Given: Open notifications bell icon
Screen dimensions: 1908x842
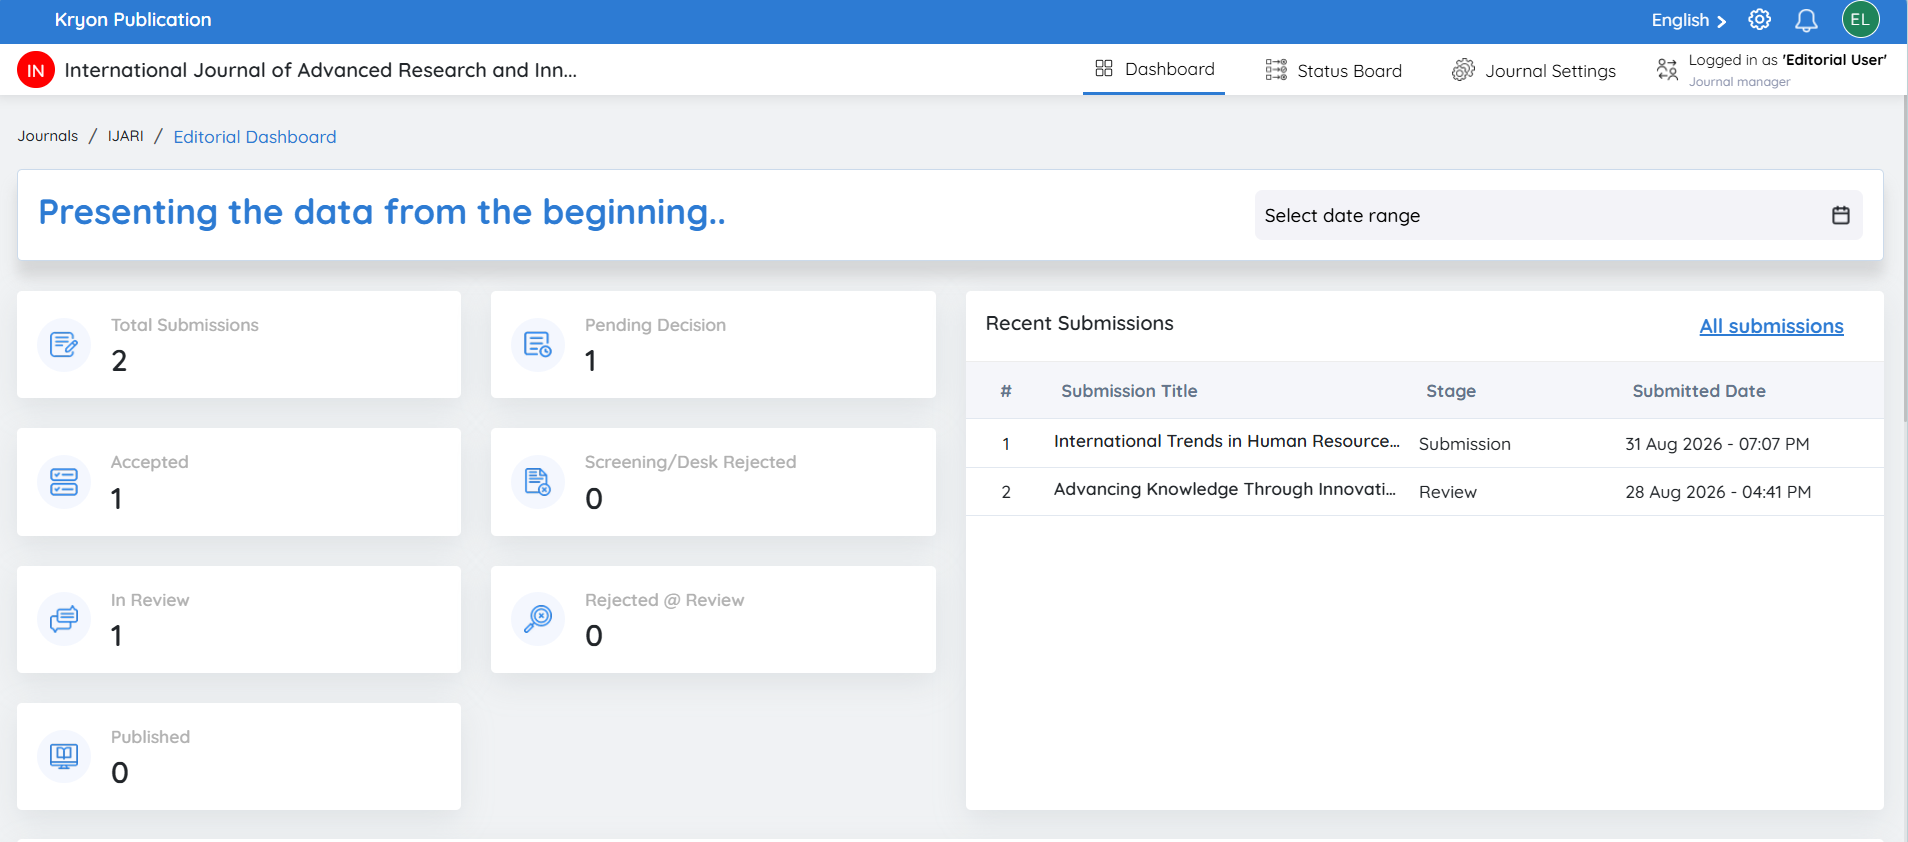Looking at the screenshot, I should pos(1806,20).
